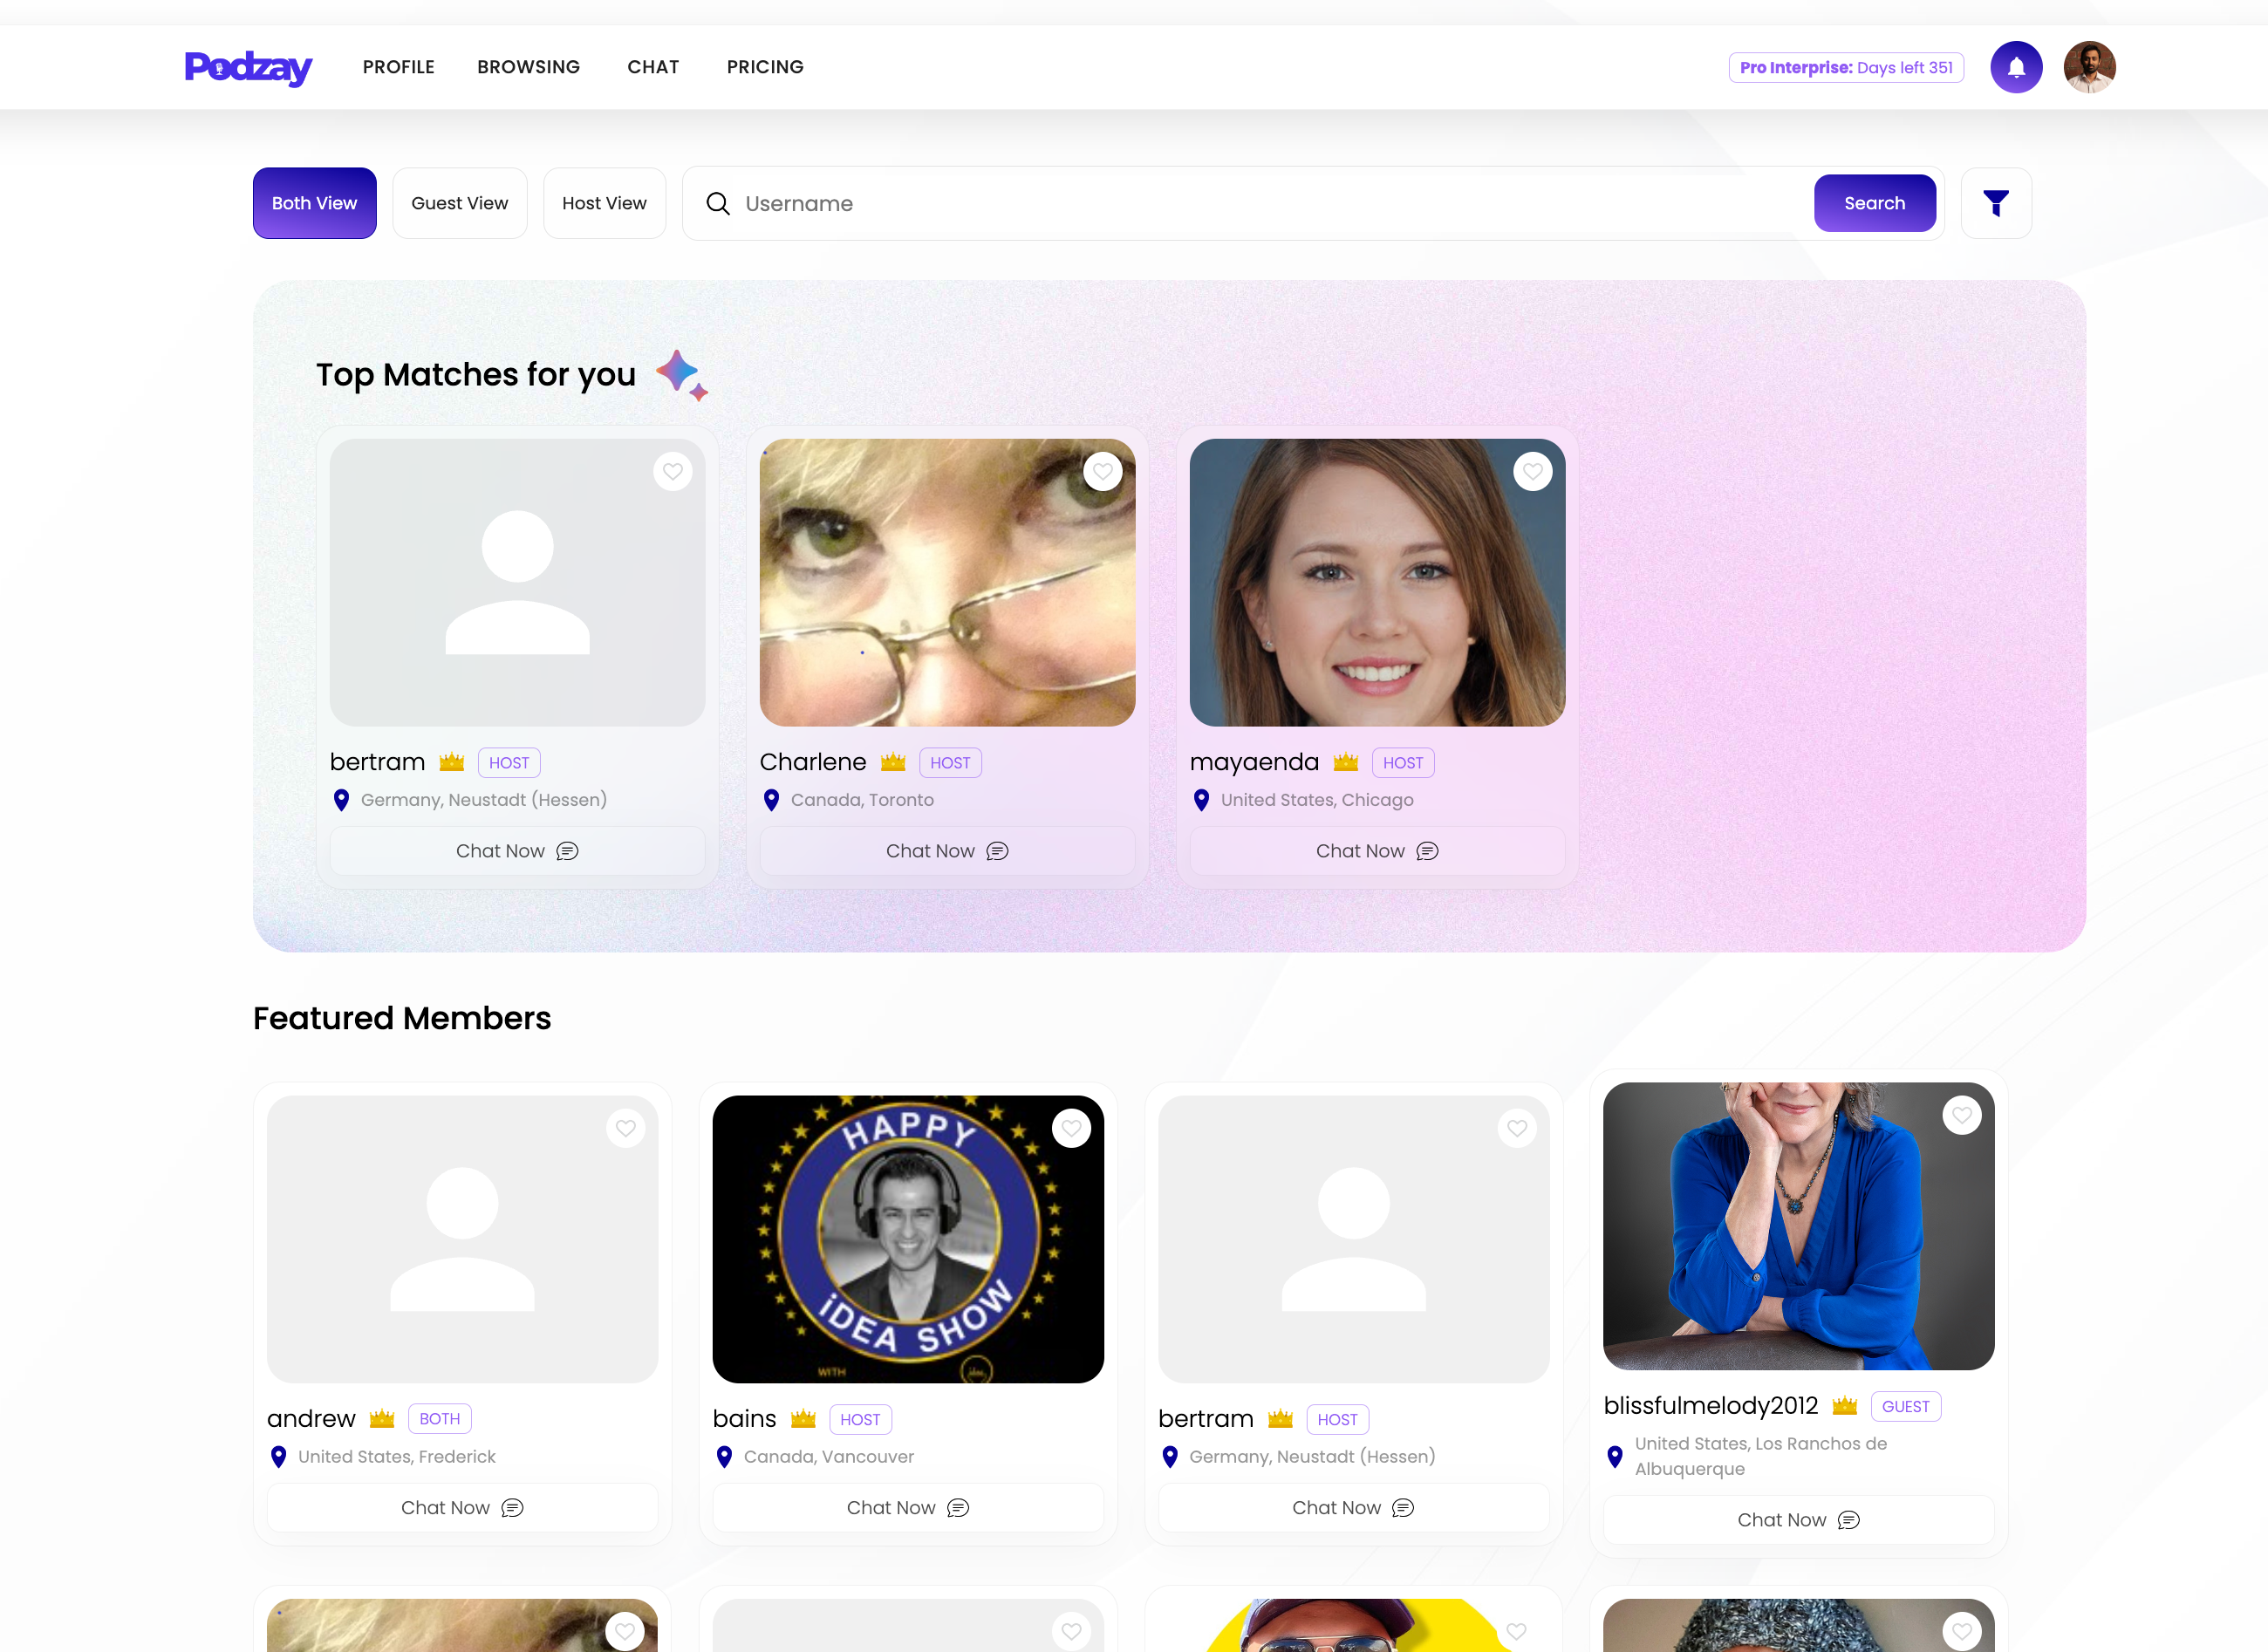The image size is (2268, 1652).
Task: Click the username Charlene
Action: 813,762
